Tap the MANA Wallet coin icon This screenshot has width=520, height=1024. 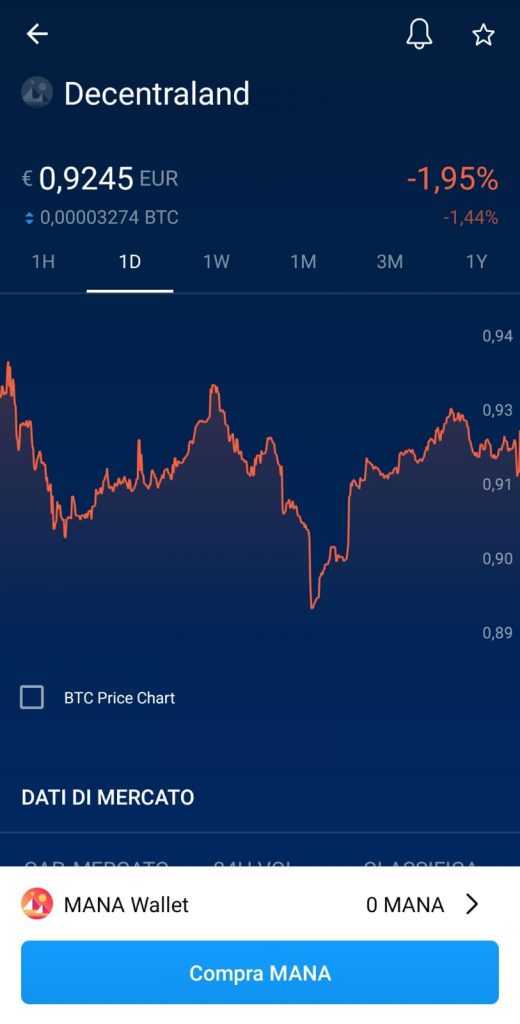[x=37, y=904]
